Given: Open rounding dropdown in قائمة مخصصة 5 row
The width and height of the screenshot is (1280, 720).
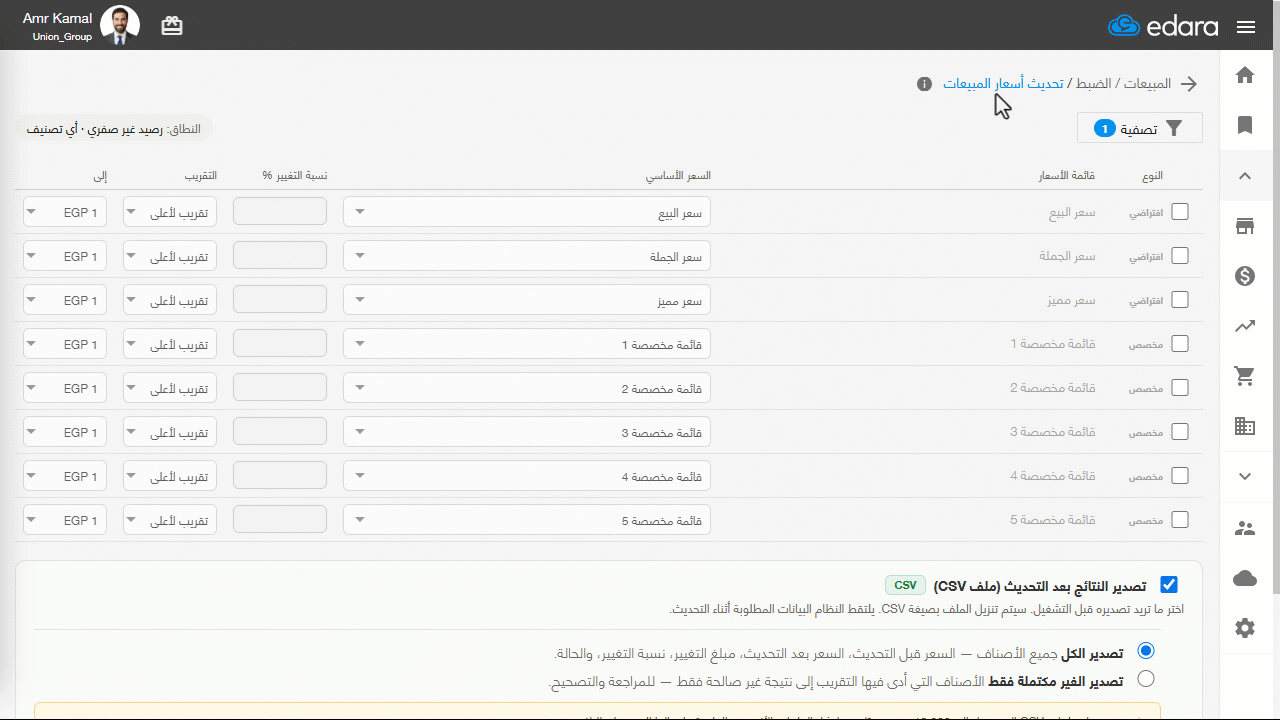Looking at the screenshot, I should (170, 520).
